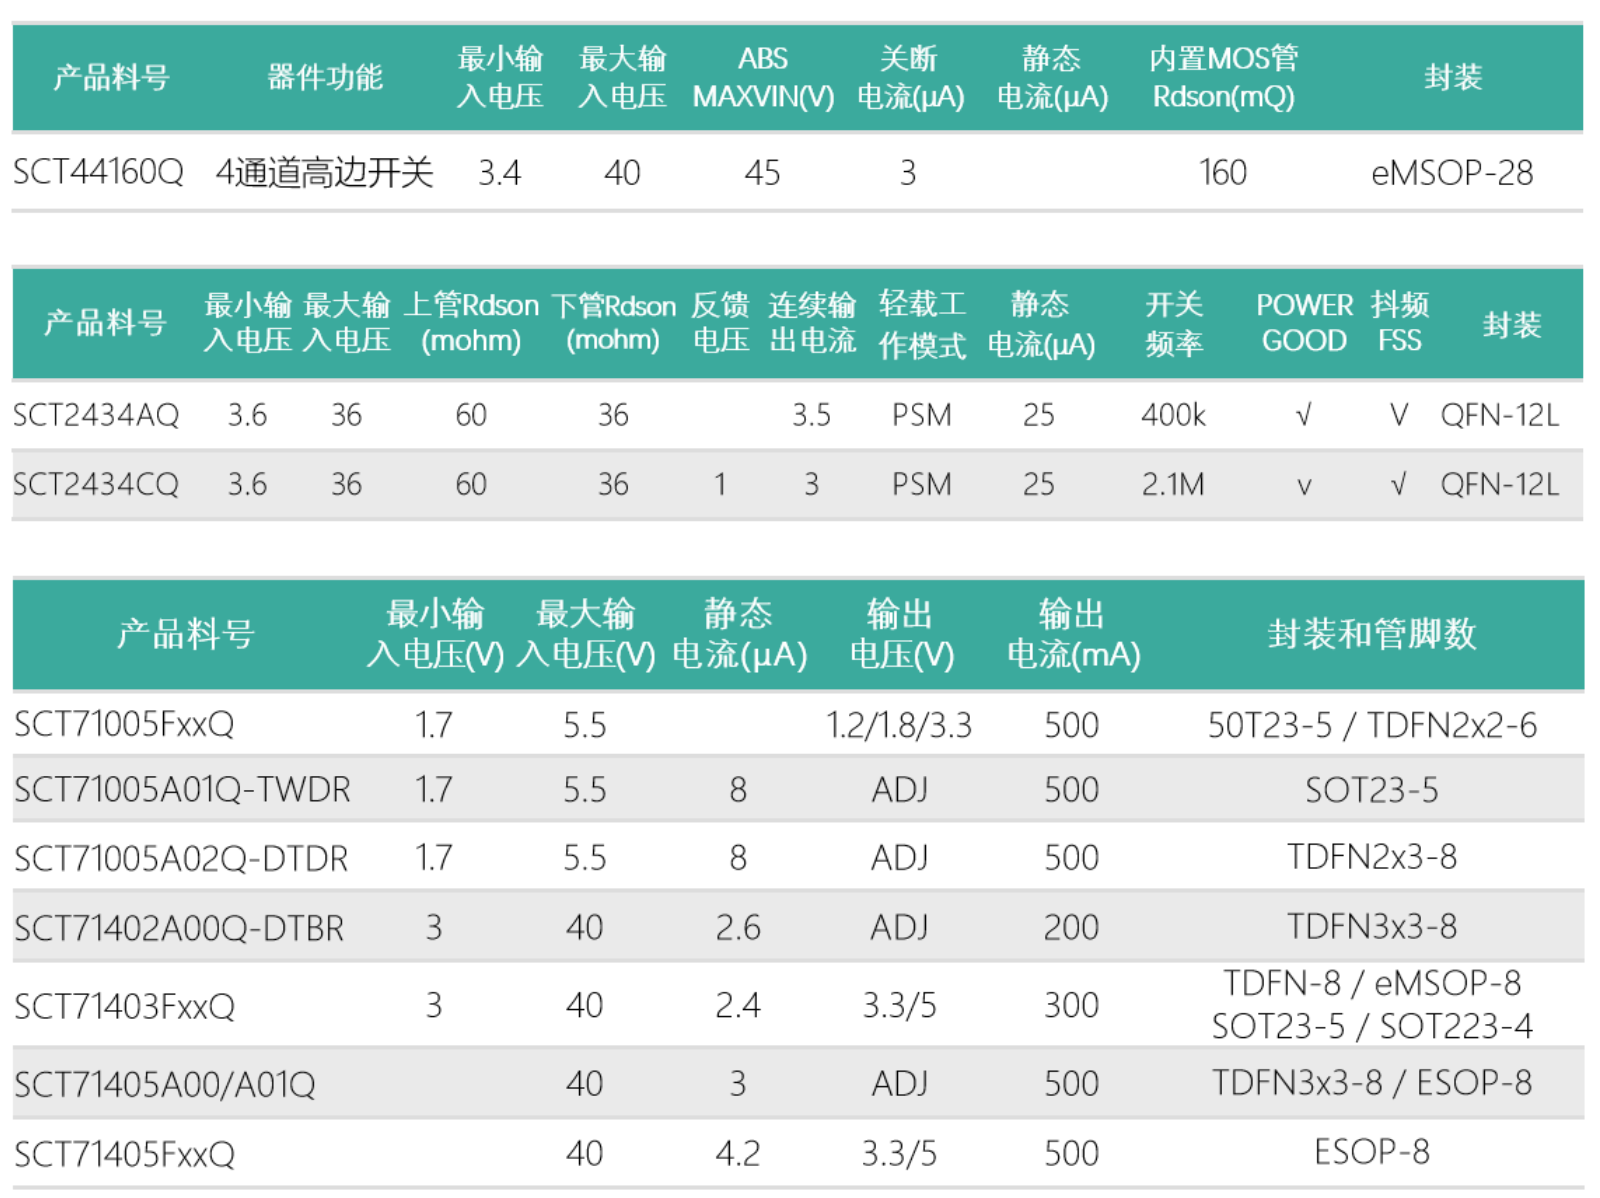This screenshot has height=1198, width=1600.
Task: Click the SCT2434AQ part number
Action: point(96,414)
